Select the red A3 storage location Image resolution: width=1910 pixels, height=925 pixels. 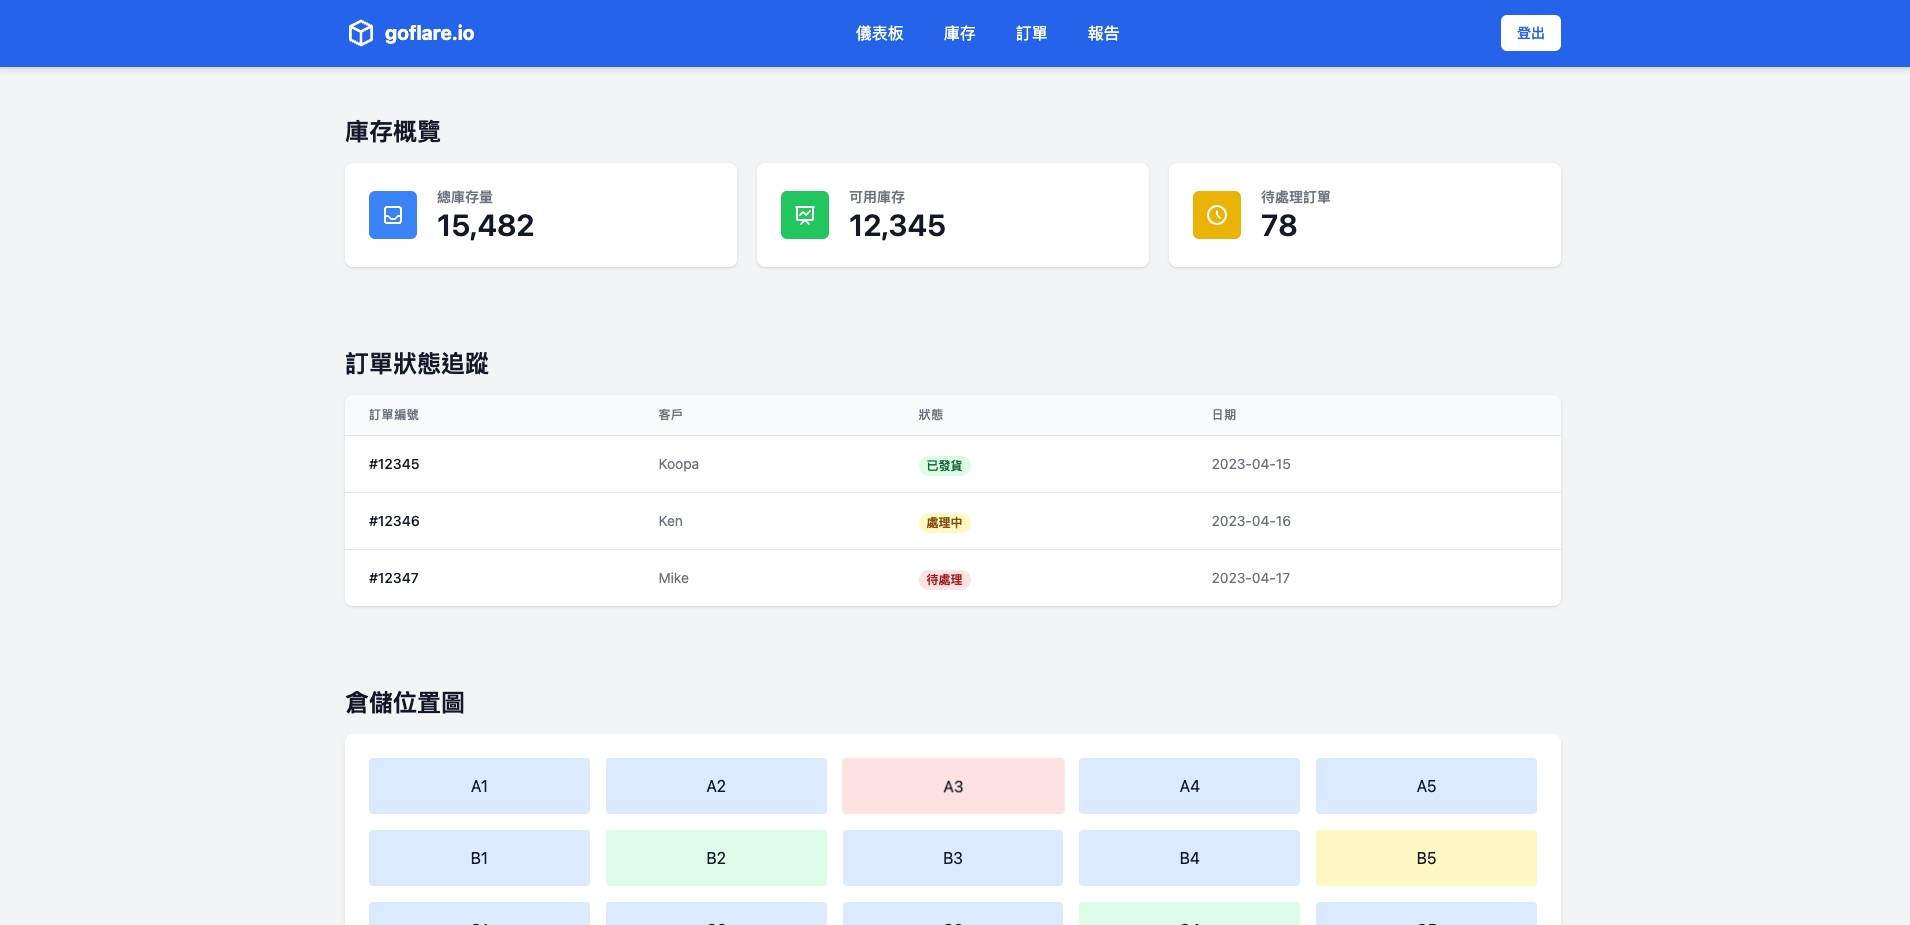tap(953, 786)
